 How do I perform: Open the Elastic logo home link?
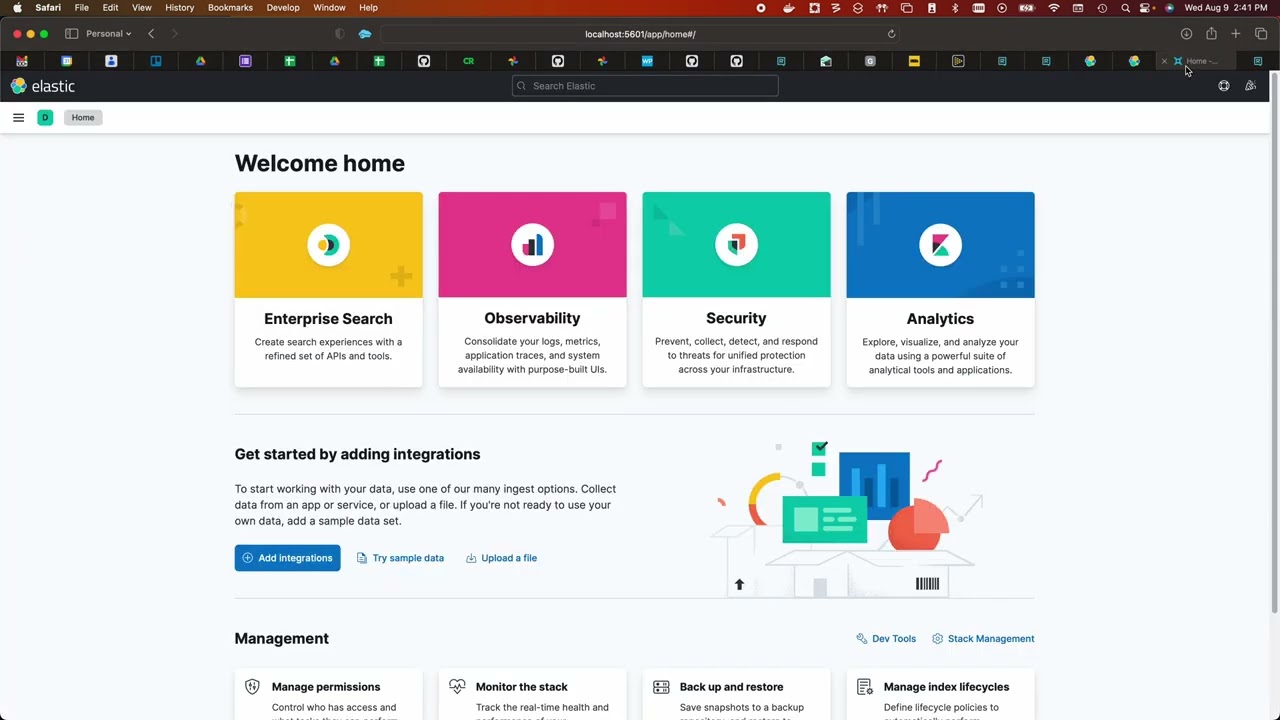pos(43,86)
